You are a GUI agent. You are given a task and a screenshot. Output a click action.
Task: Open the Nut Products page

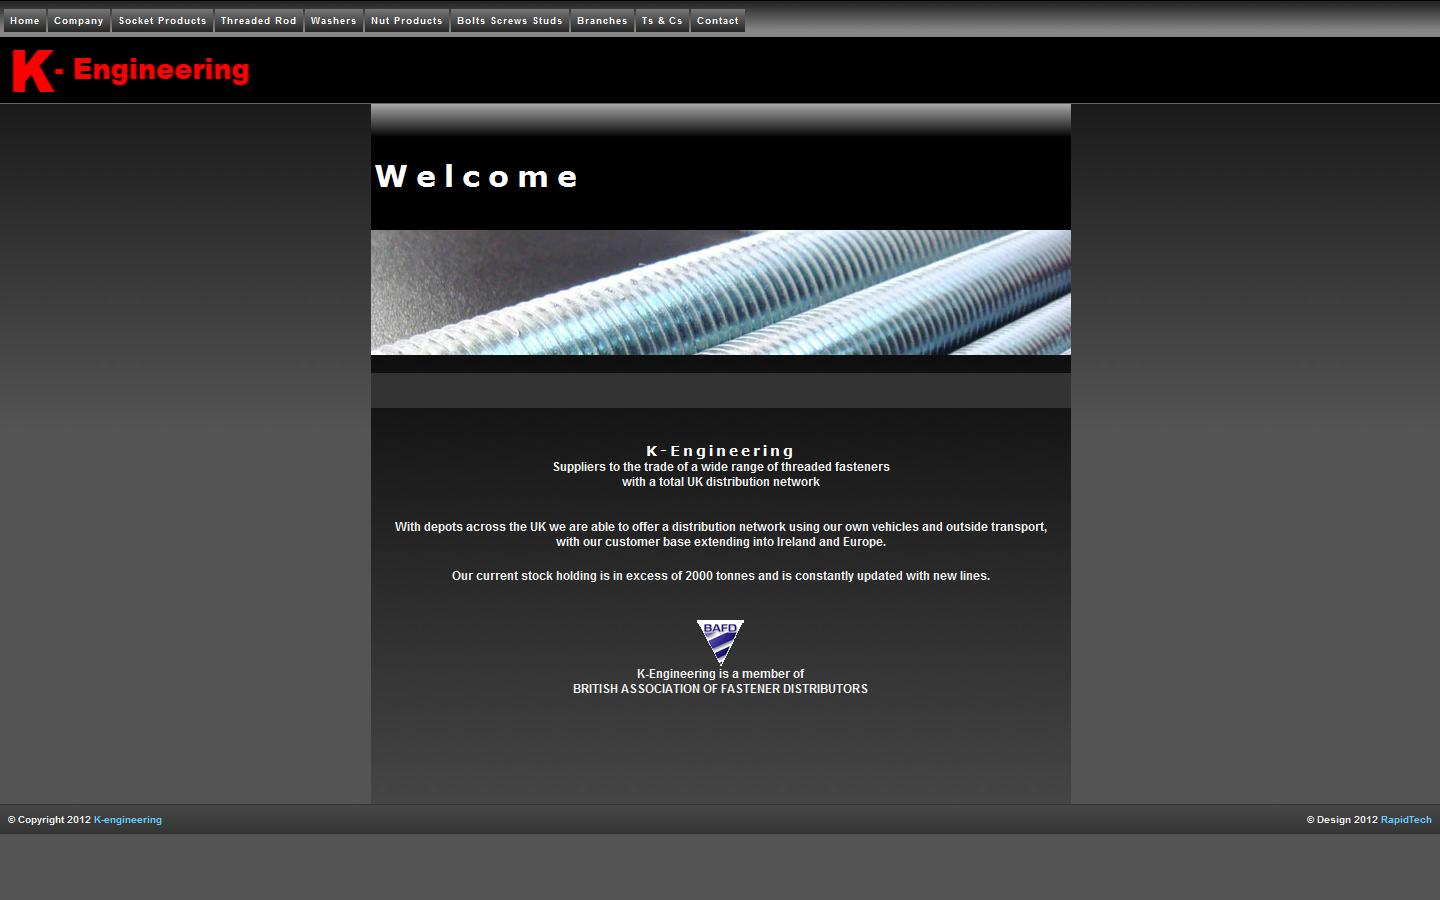click(x=406, y=20)
